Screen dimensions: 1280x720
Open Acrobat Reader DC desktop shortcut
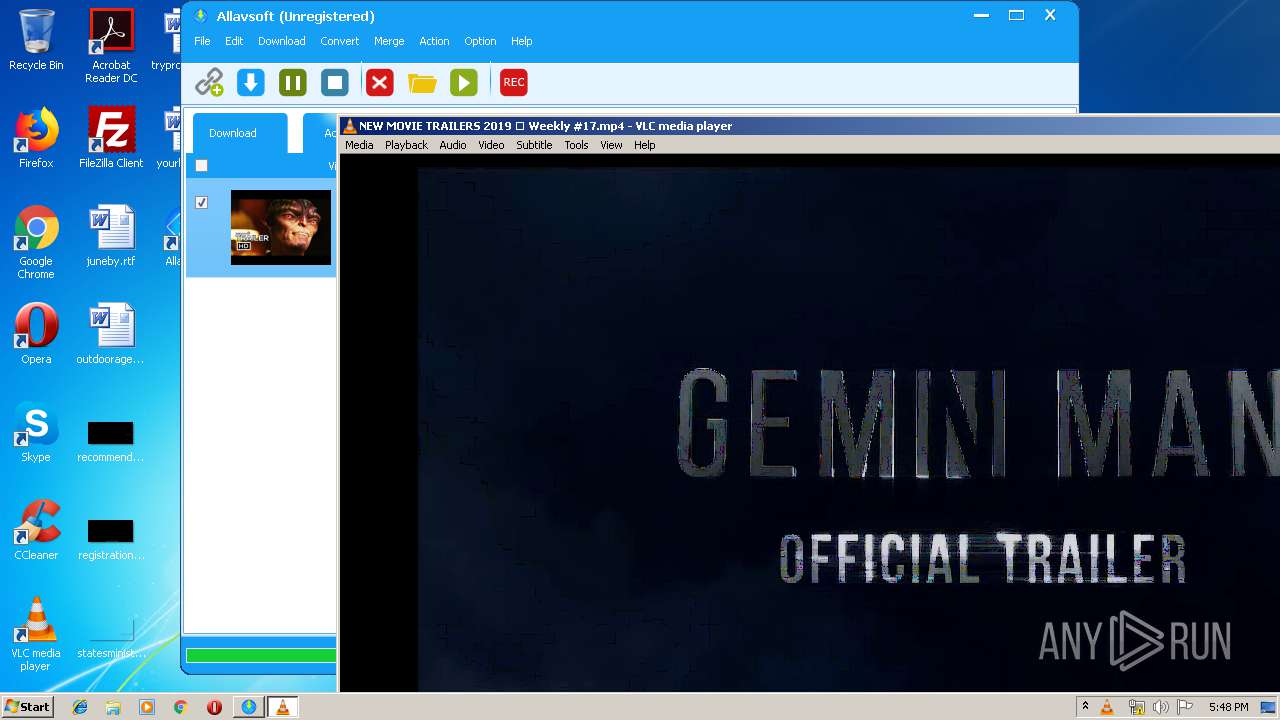tap(111, 46)
